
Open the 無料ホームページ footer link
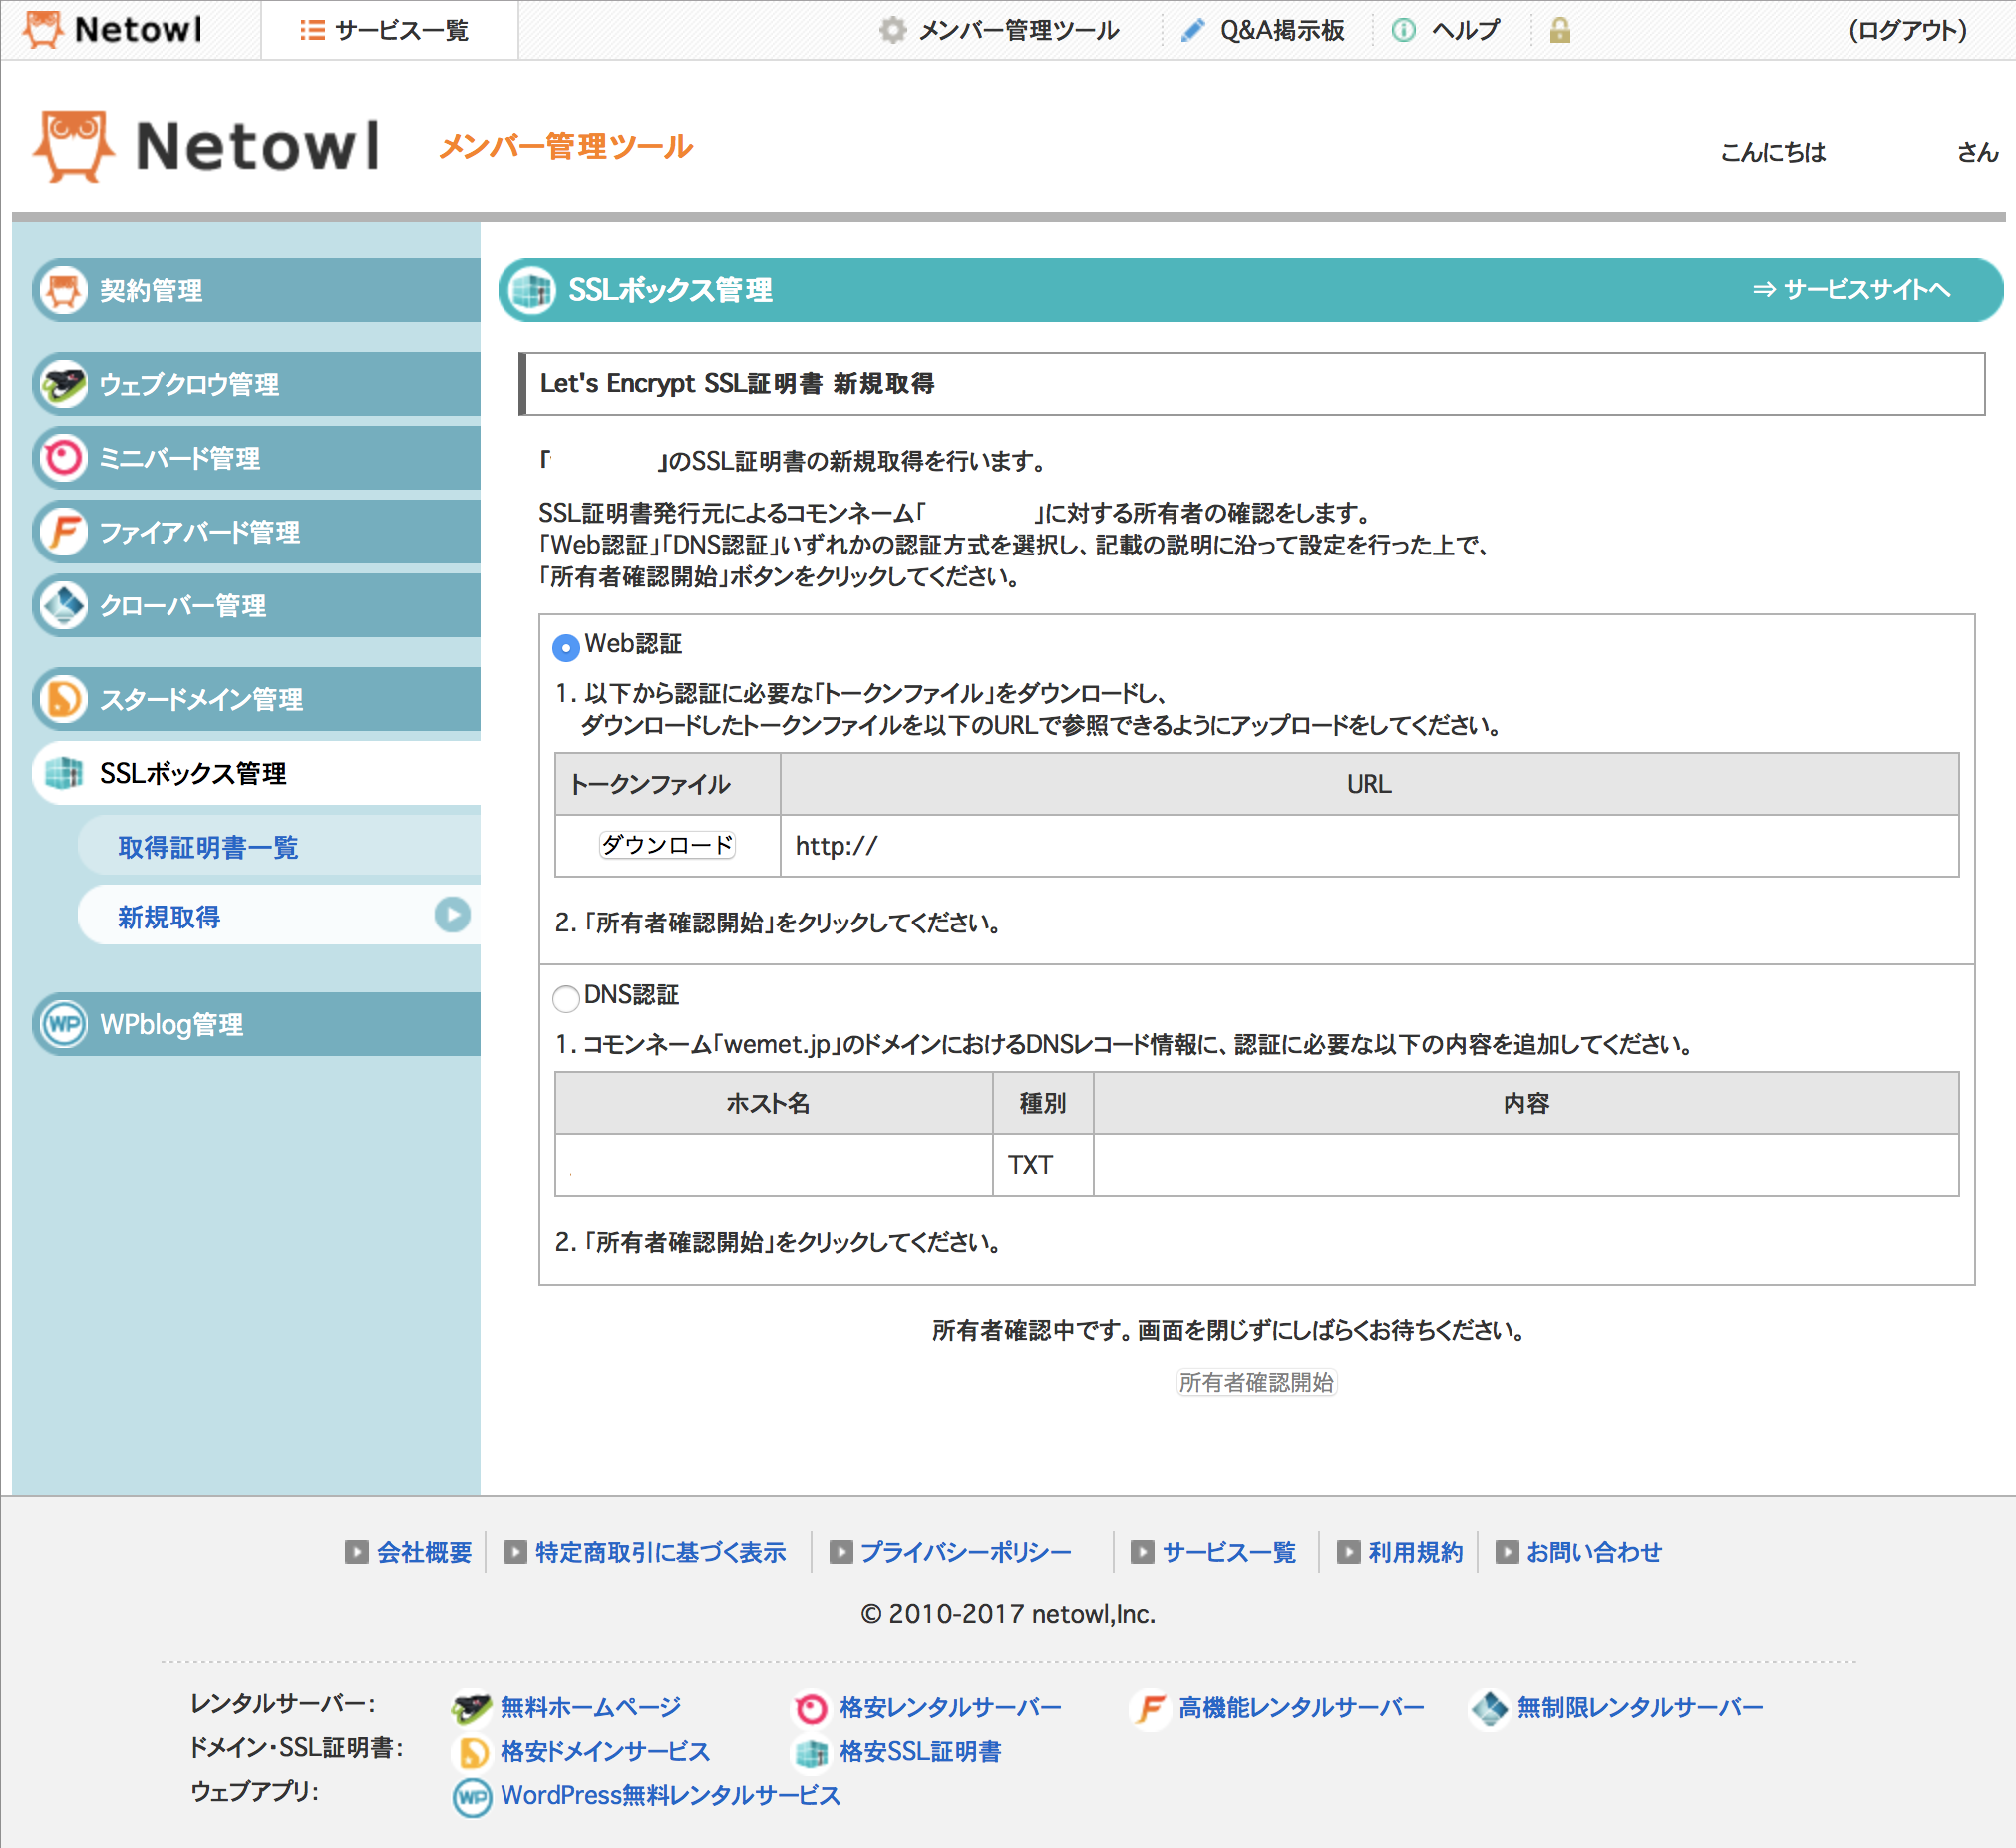pos(591,1708)
